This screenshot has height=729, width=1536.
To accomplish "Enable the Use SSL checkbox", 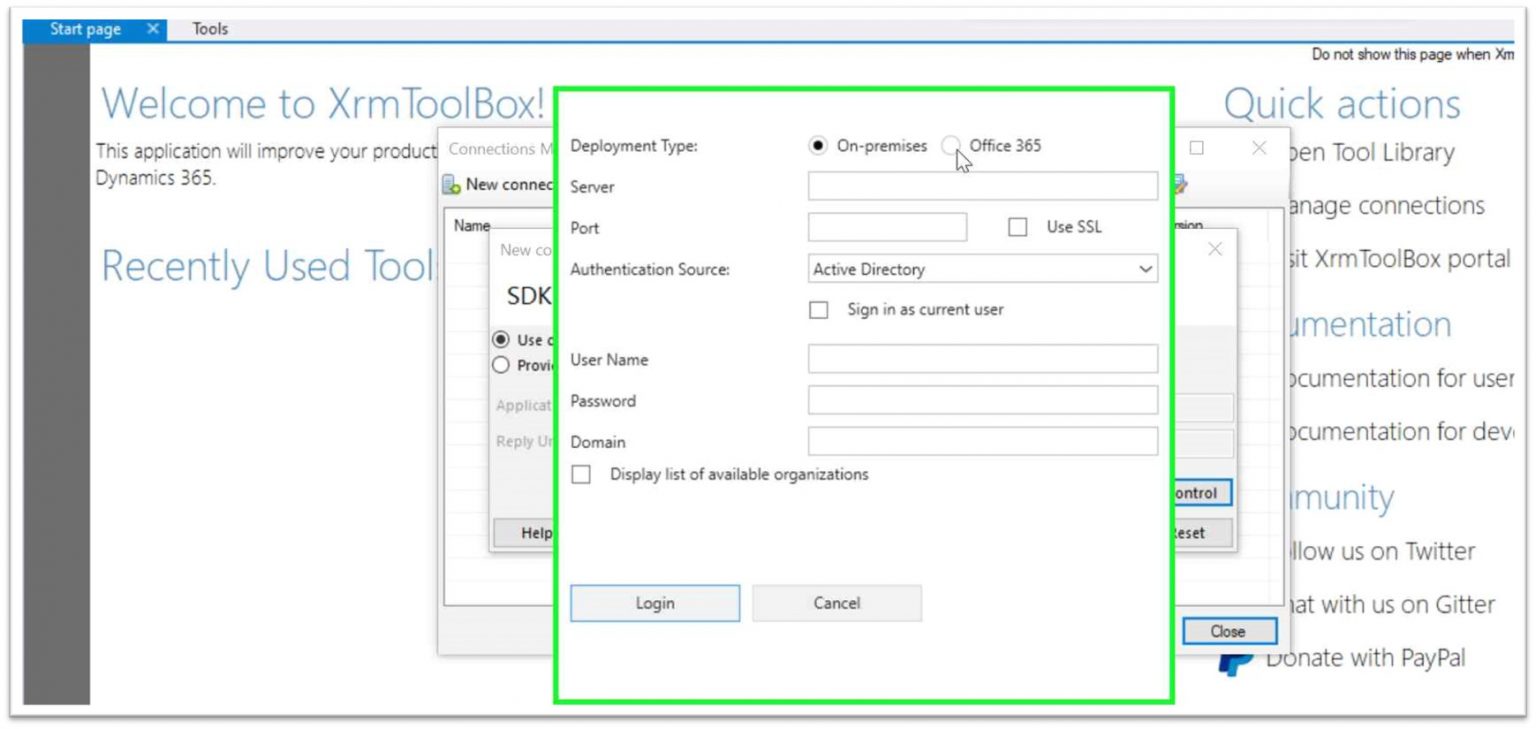I will coord(1018,227).
